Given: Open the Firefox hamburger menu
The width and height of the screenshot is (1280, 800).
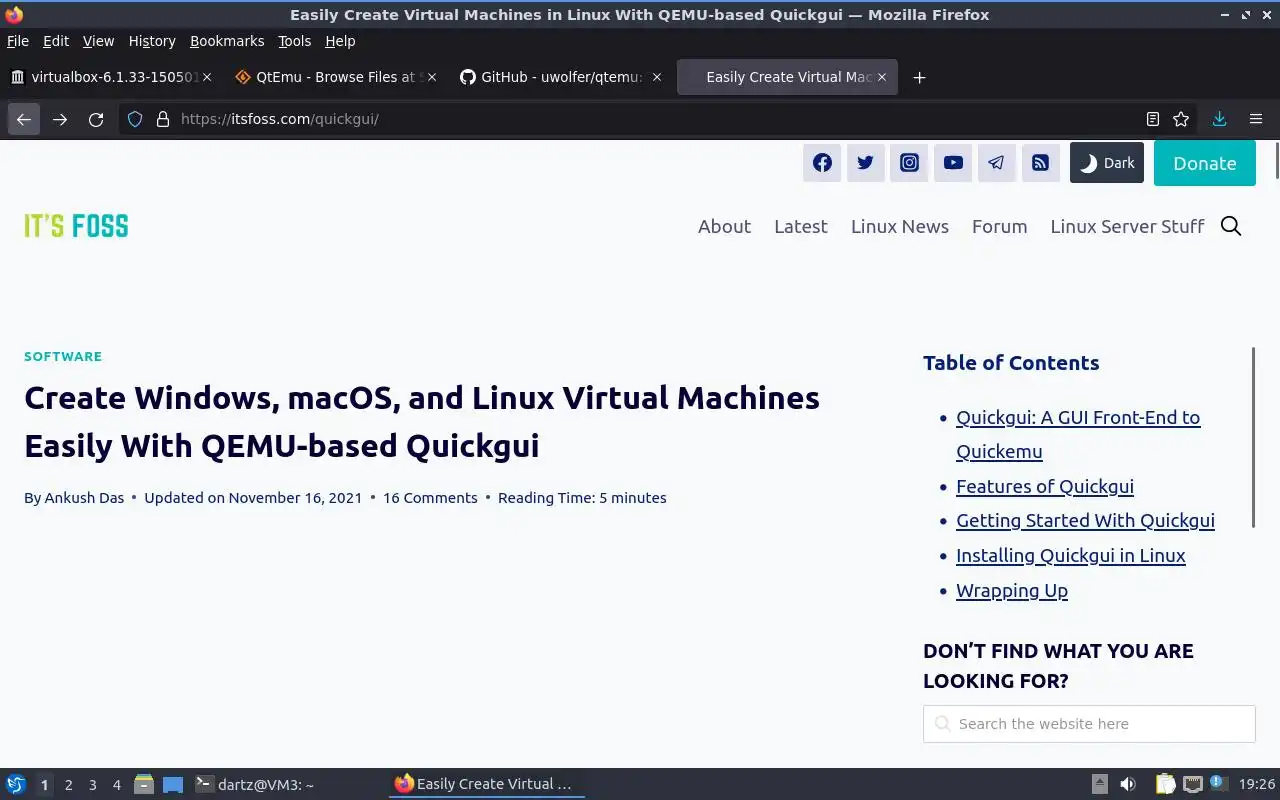Looking at the screenshot, I should [x=1256, y=119].
